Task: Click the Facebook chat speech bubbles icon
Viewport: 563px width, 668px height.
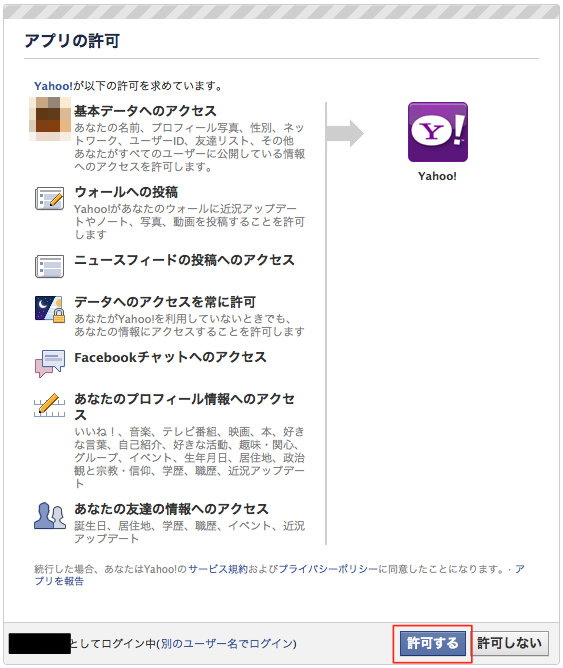Action: 50,363
